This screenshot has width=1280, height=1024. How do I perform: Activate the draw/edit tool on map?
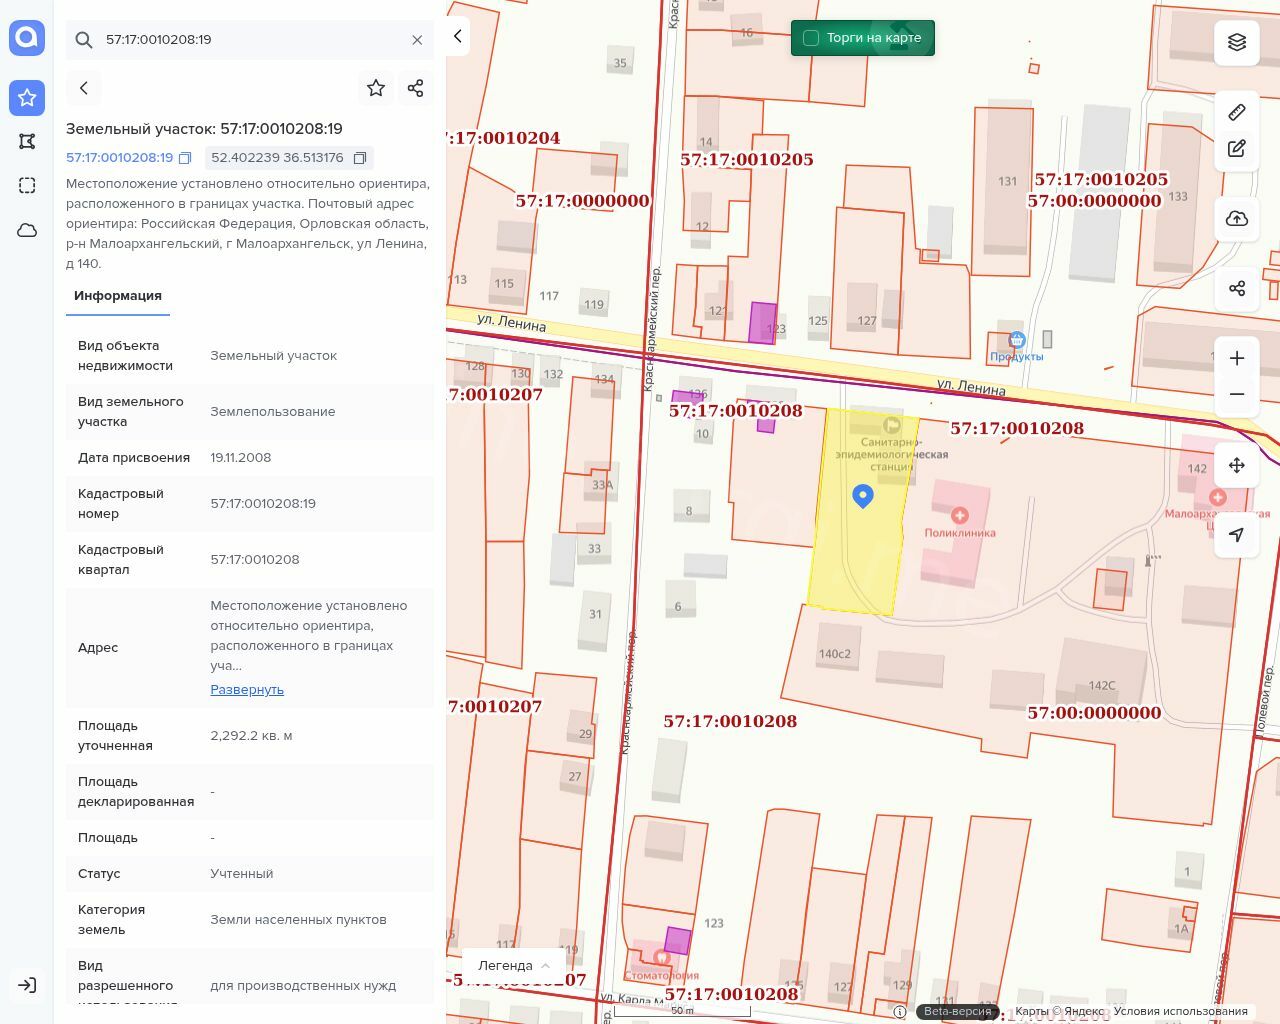pyautogui.click(x=1237, y=149)
